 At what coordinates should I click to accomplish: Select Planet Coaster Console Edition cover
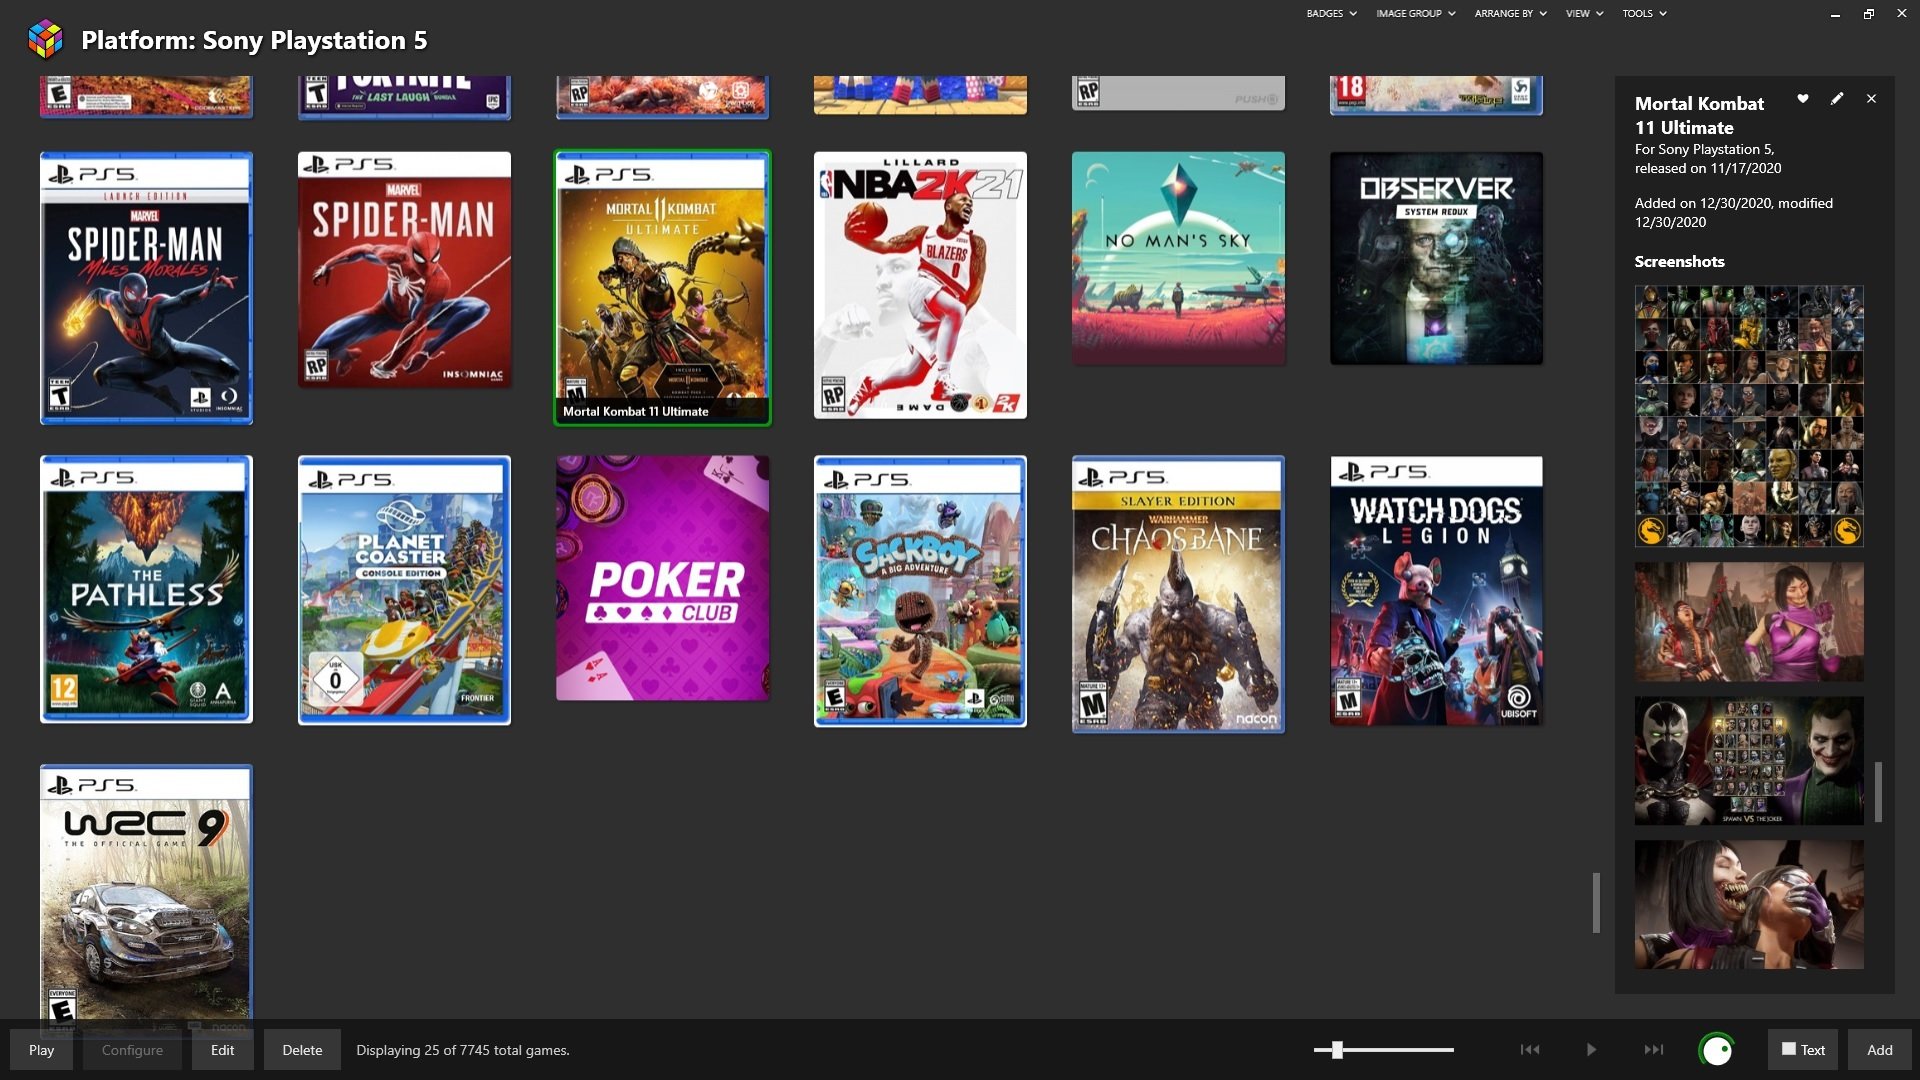click(x=404, y=590)
